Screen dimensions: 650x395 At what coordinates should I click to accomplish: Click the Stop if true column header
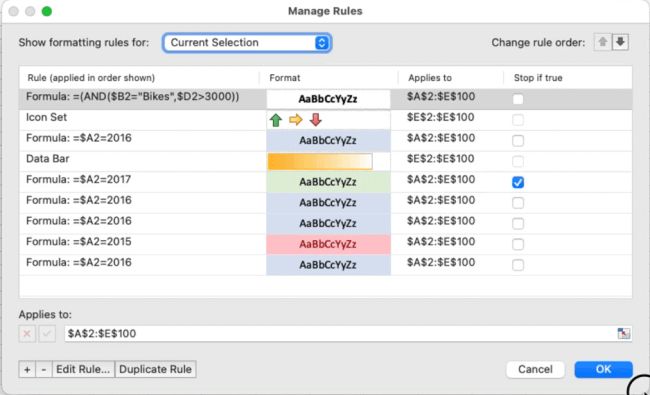[538, 78]
